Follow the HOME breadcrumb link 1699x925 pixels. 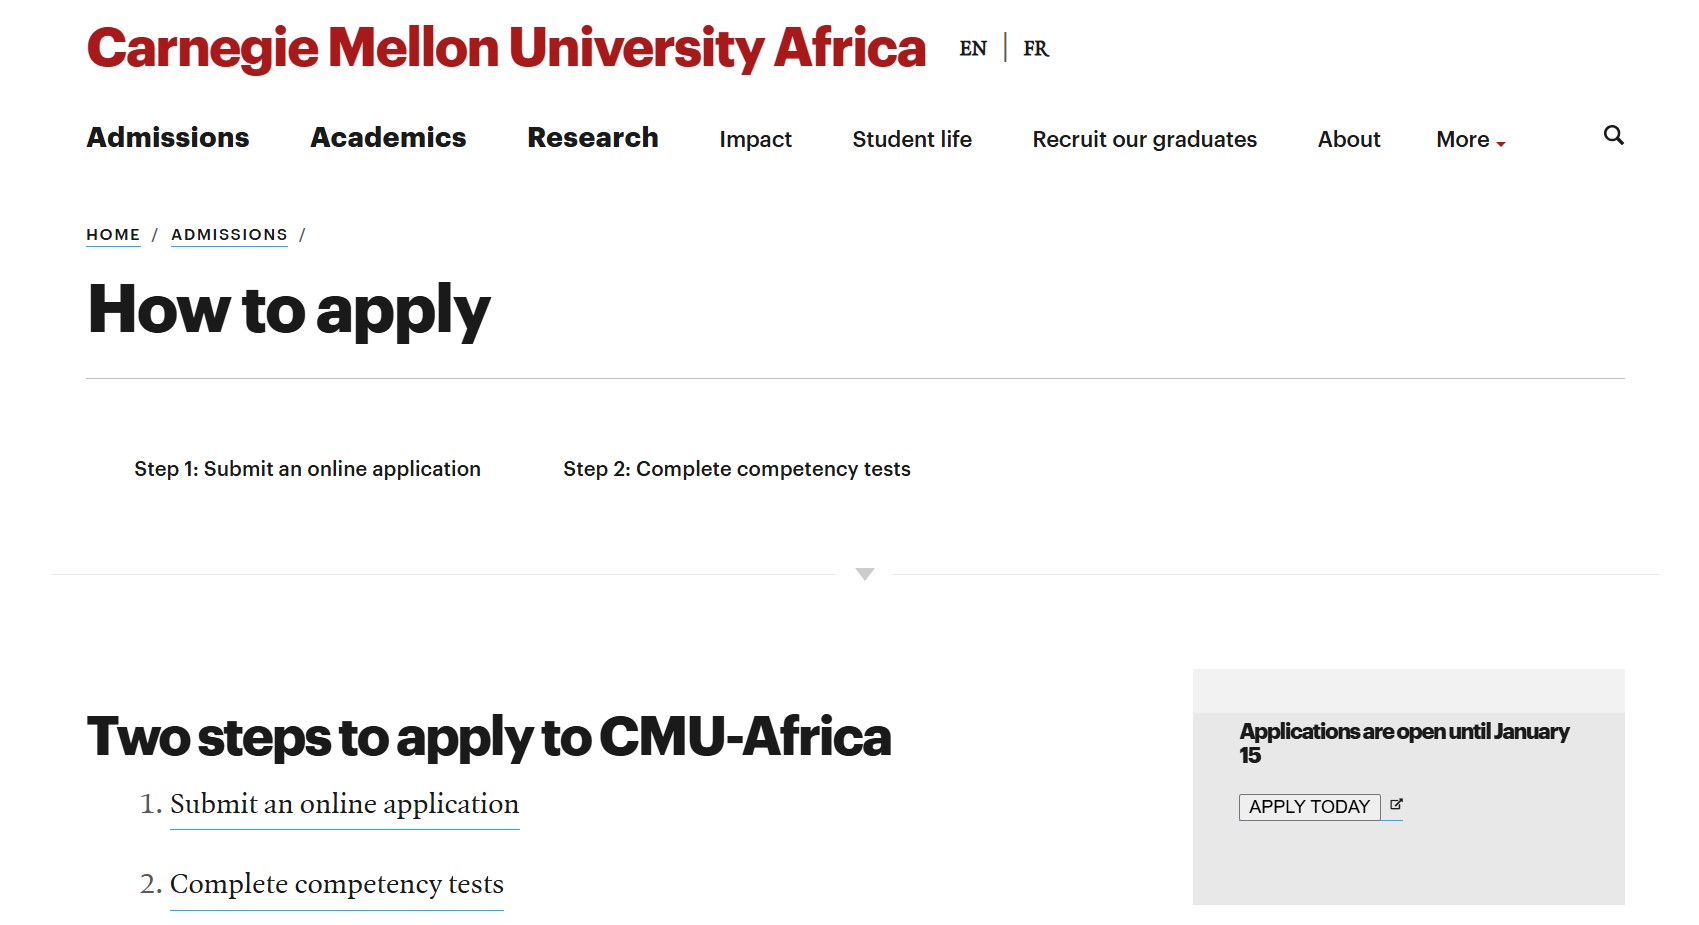tap(113, 234)
